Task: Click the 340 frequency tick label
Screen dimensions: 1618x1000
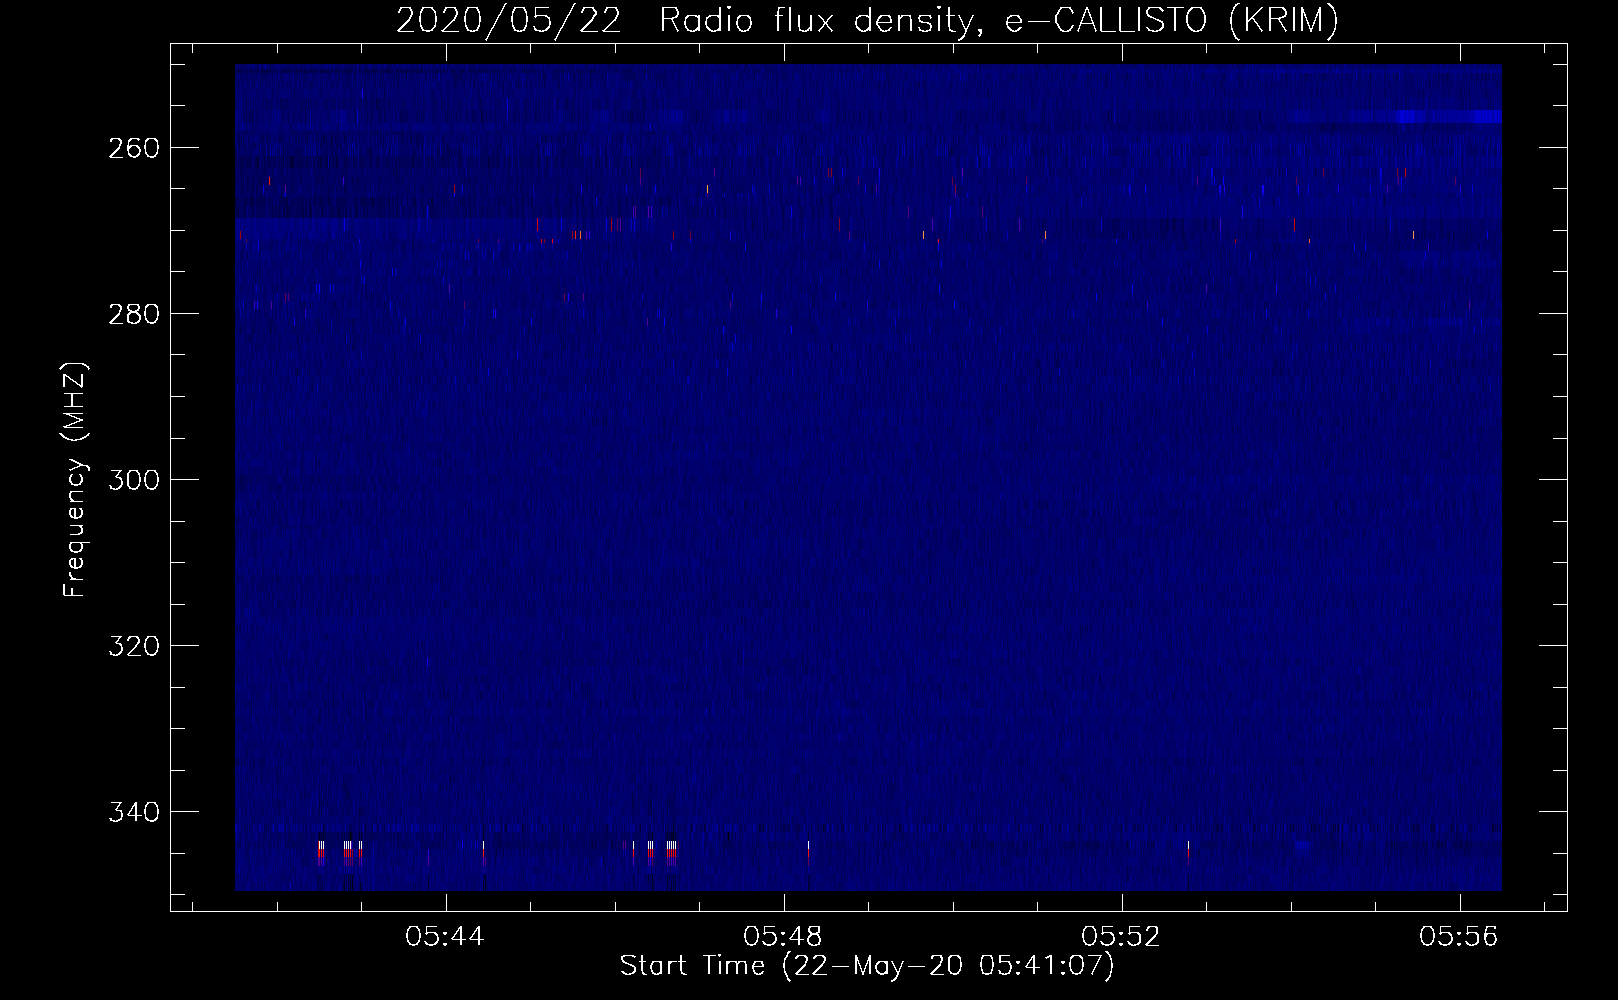Action: [132, 812]
